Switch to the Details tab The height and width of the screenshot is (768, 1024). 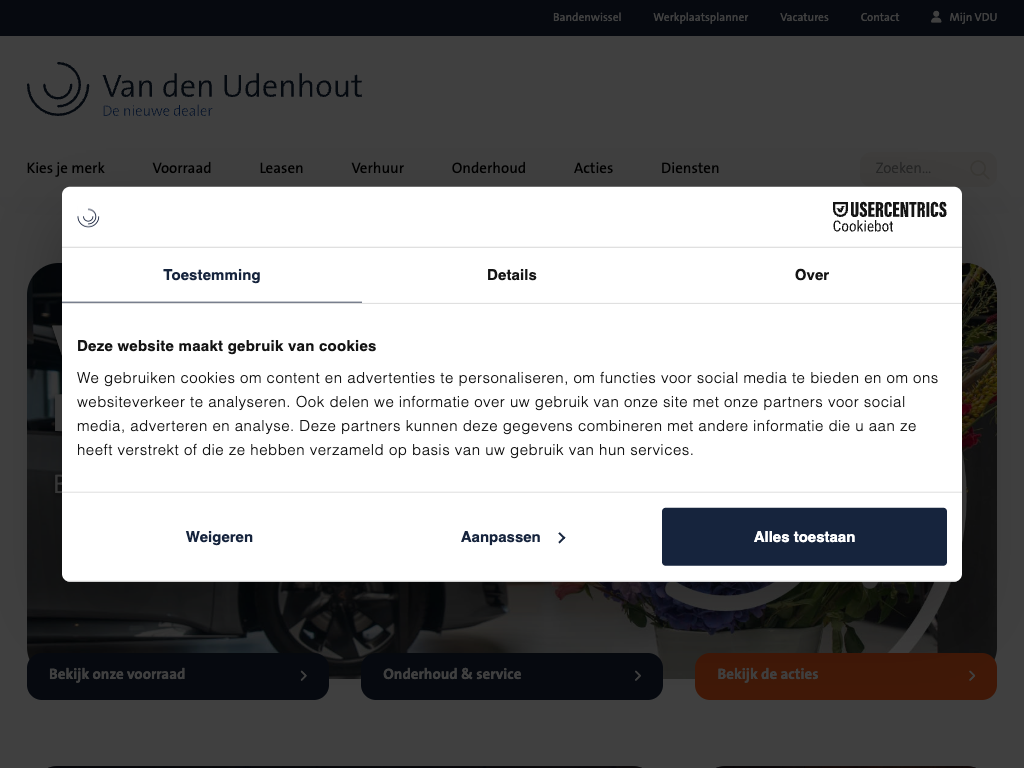coord(511,275)
